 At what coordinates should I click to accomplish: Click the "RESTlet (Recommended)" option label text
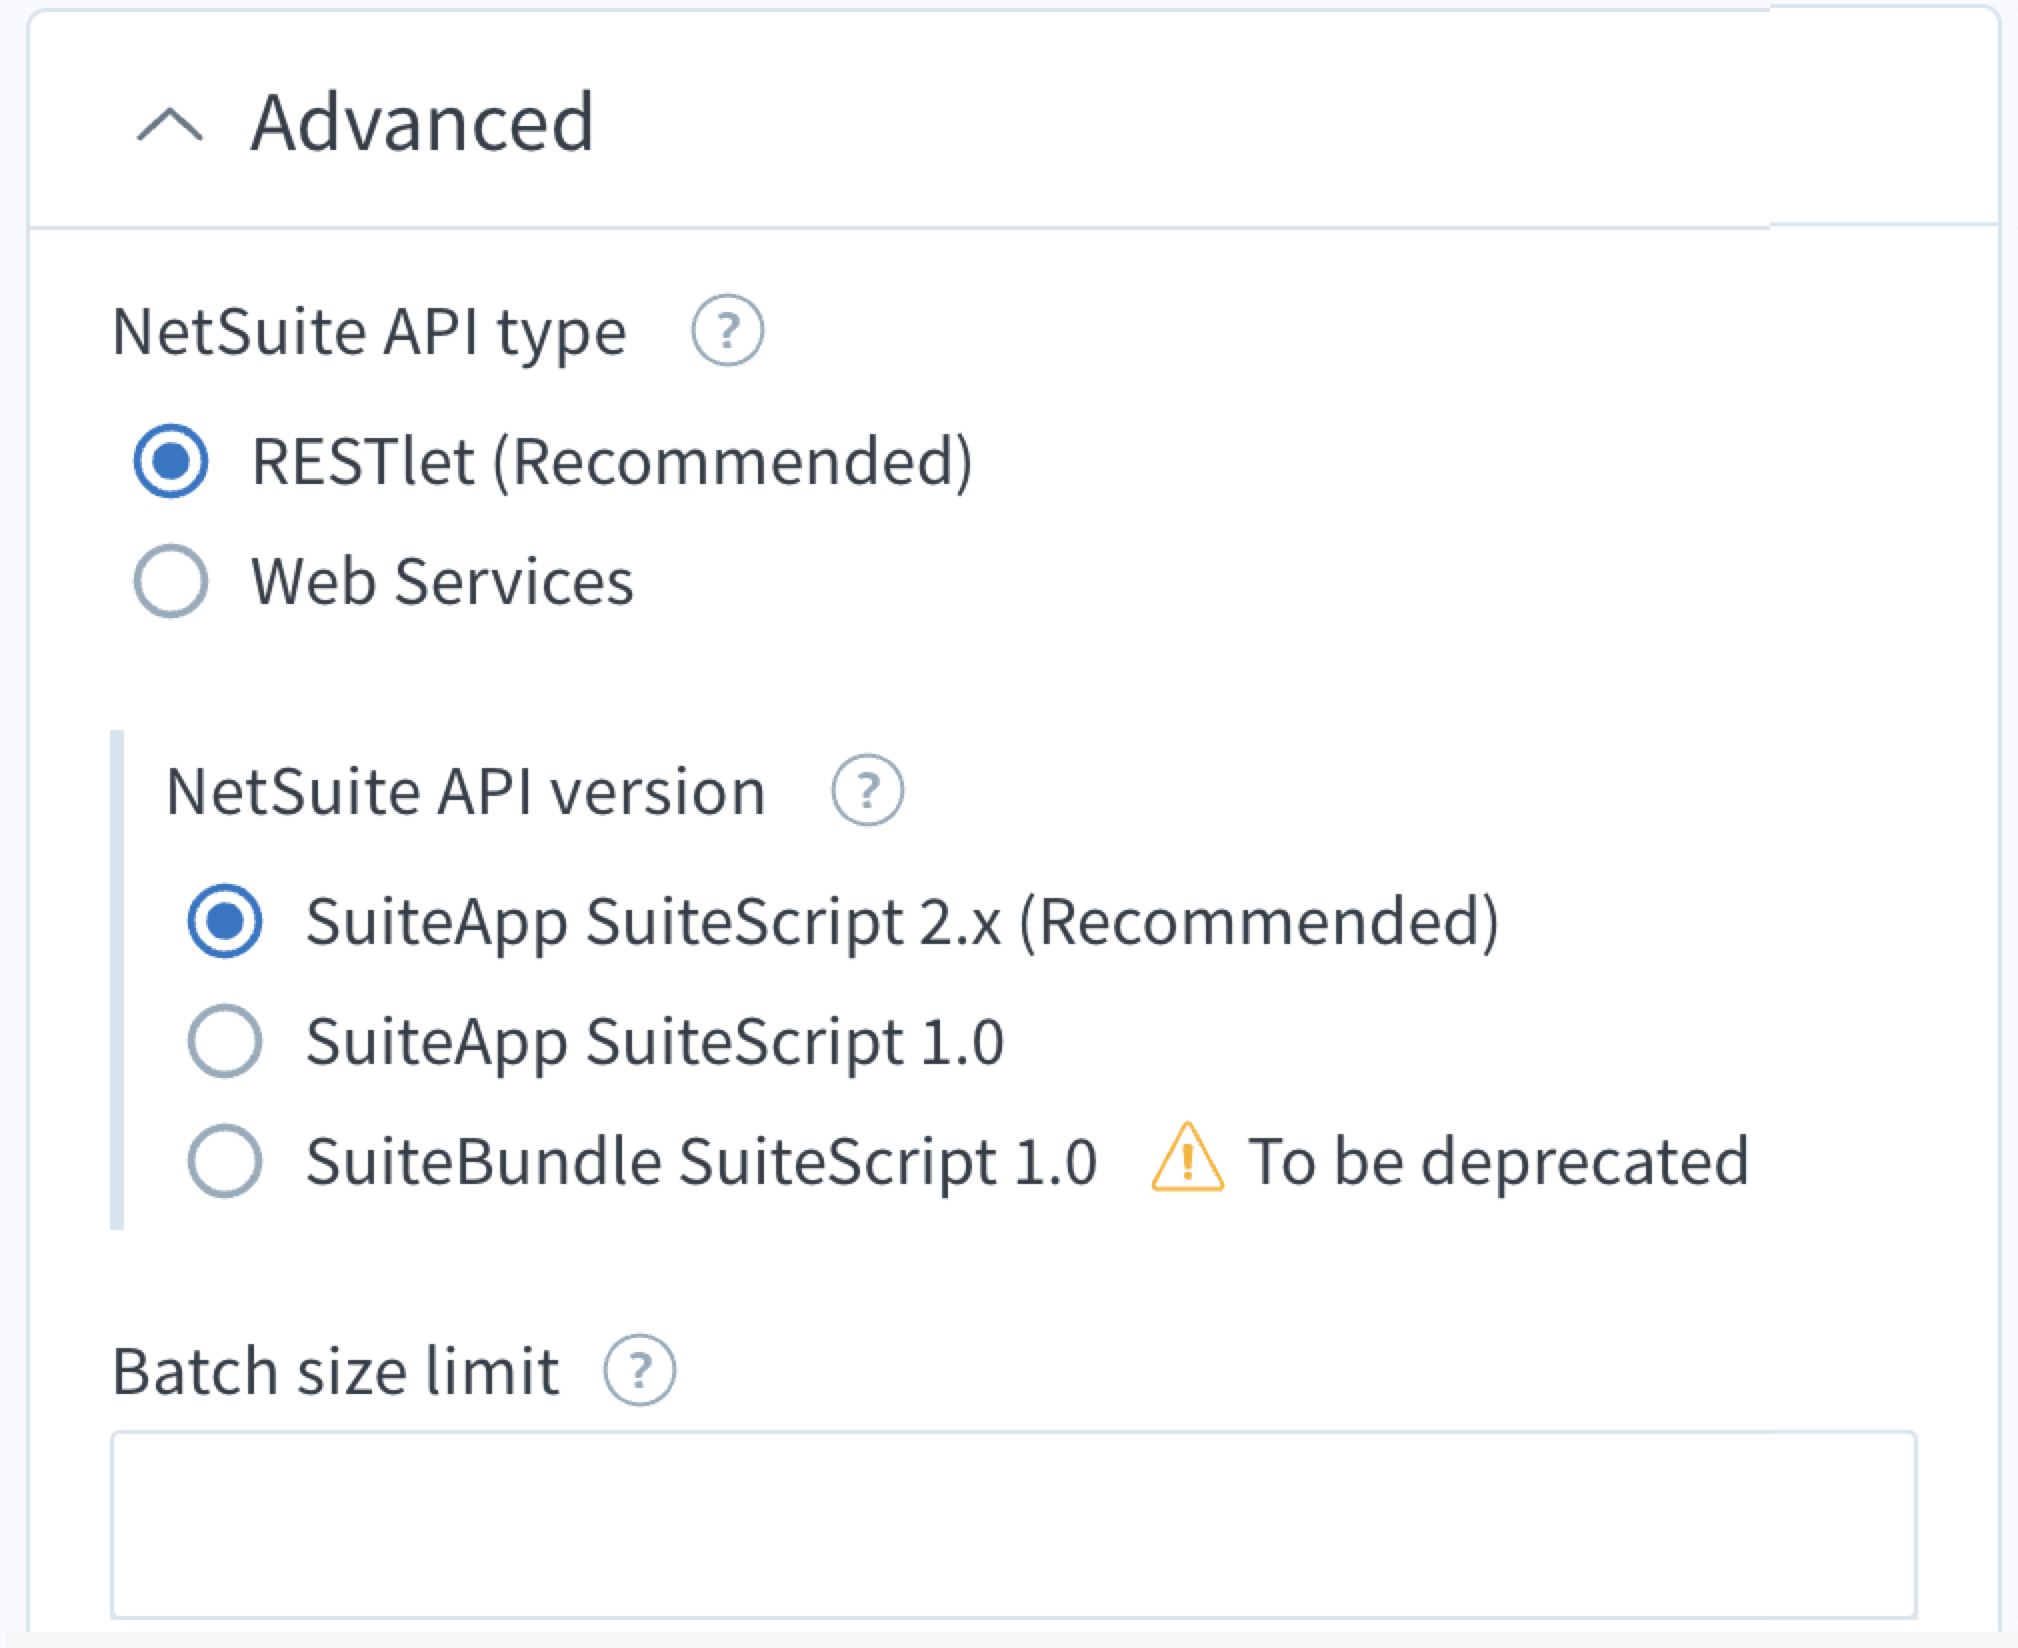[612, 462]
